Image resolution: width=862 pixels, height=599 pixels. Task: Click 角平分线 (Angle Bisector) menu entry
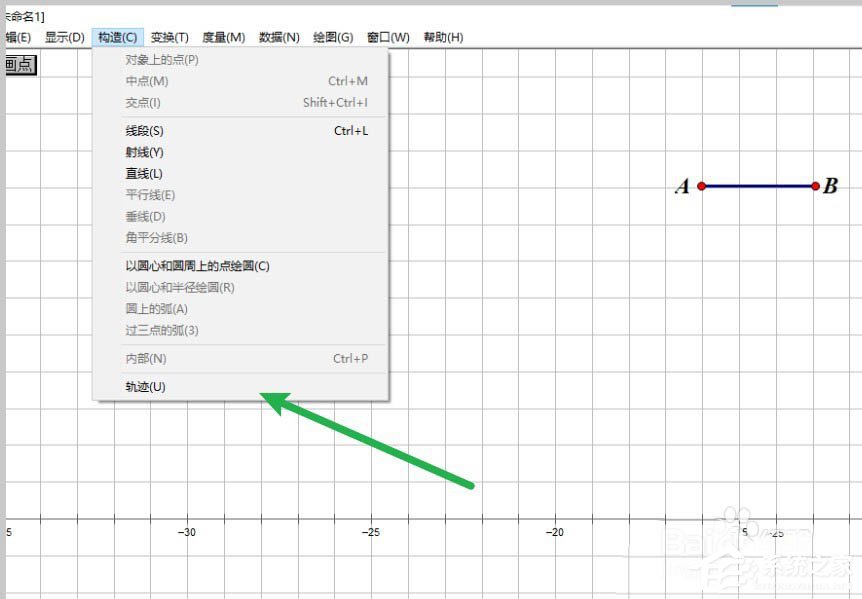tap(155, 237)
